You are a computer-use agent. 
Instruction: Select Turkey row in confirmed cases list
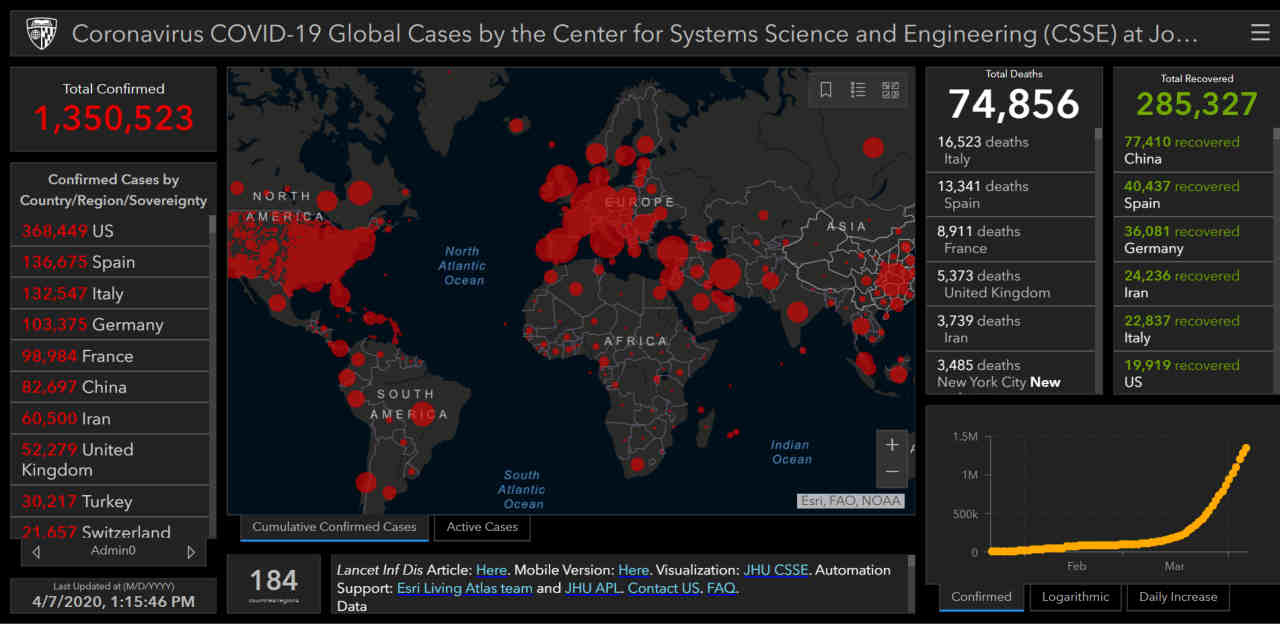(111, 501)
